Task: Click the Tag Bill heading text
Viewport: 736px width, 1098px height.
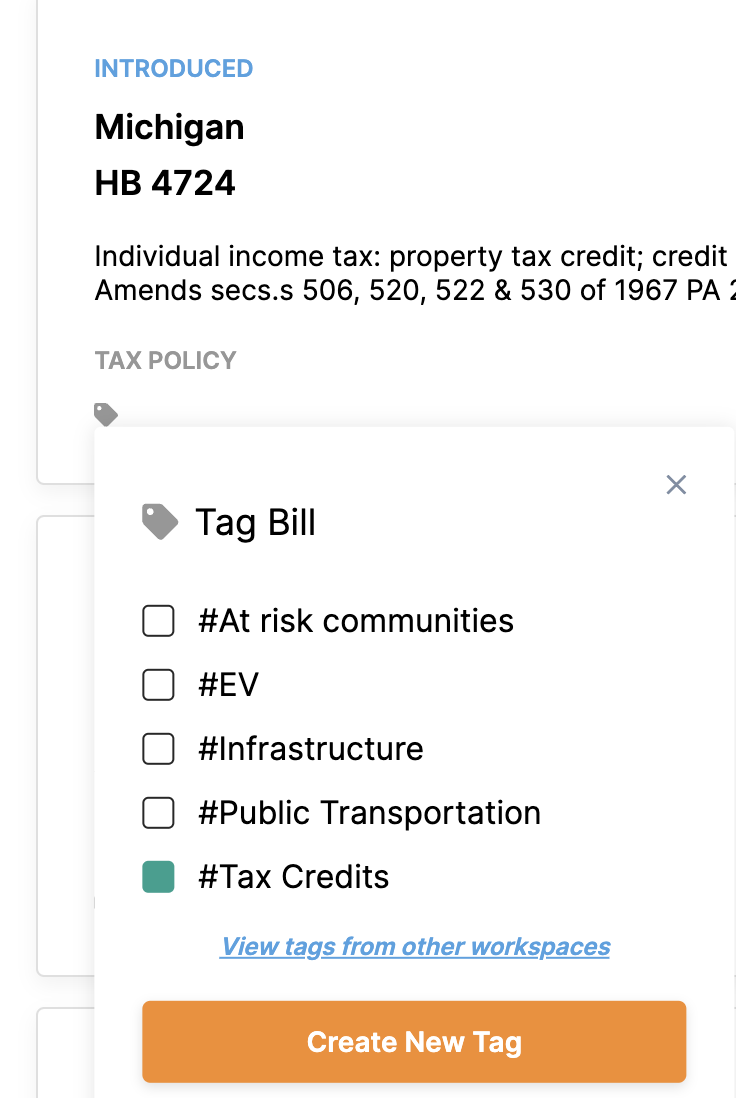Action: 255,522
